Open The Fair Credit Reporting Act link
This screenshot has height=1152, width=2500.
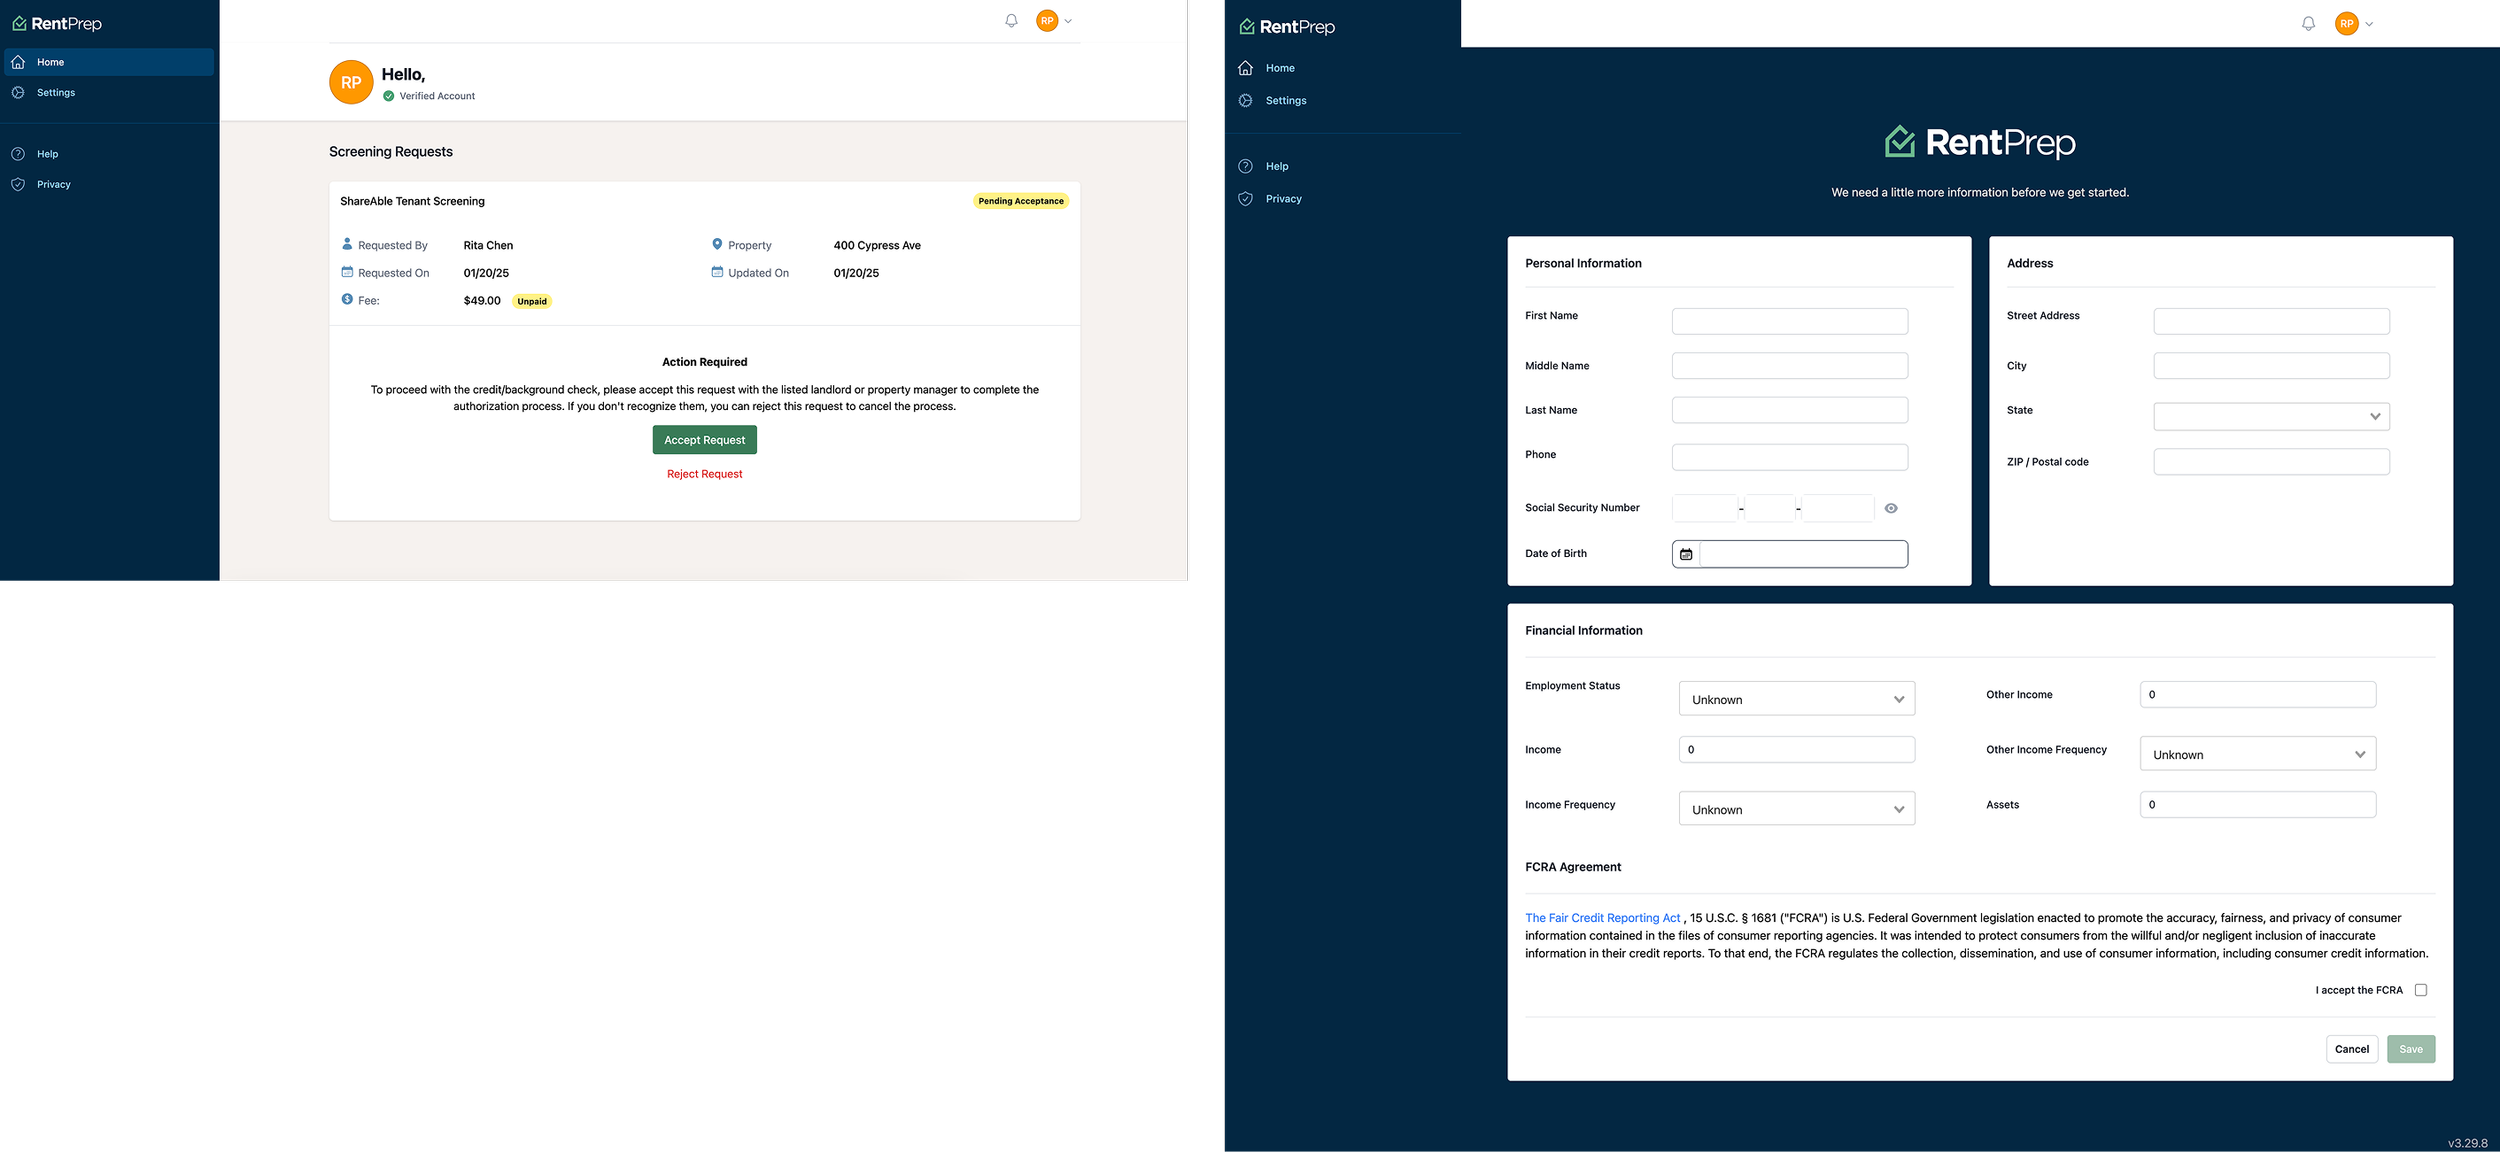click(x=1602, y=918)
